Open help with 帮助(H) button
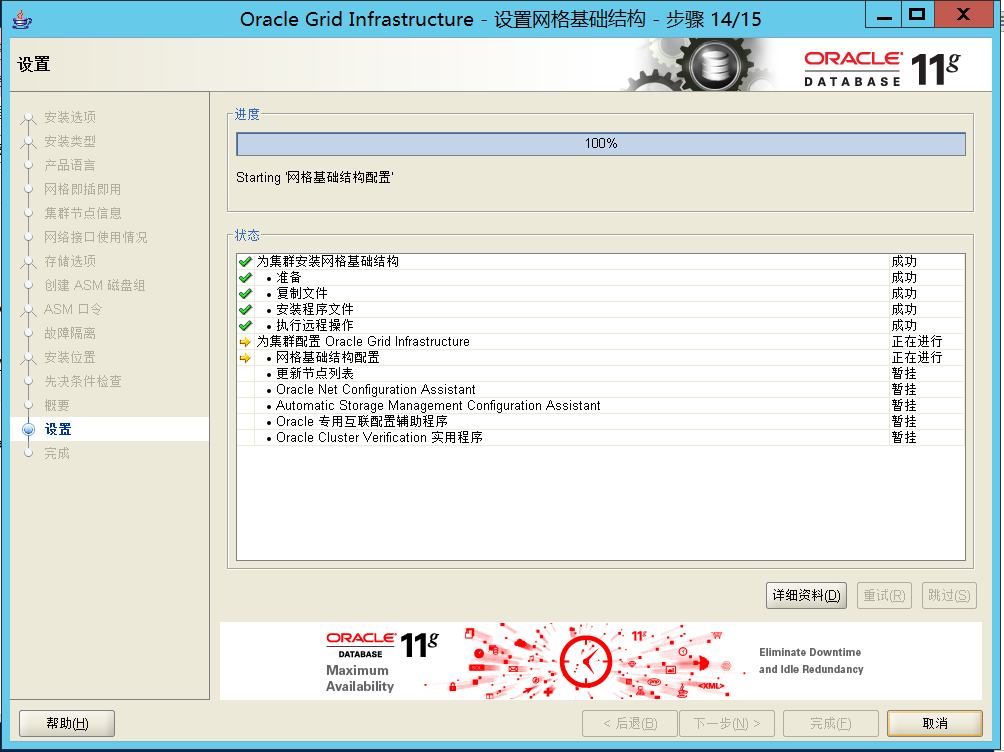 tap(67, 724)
